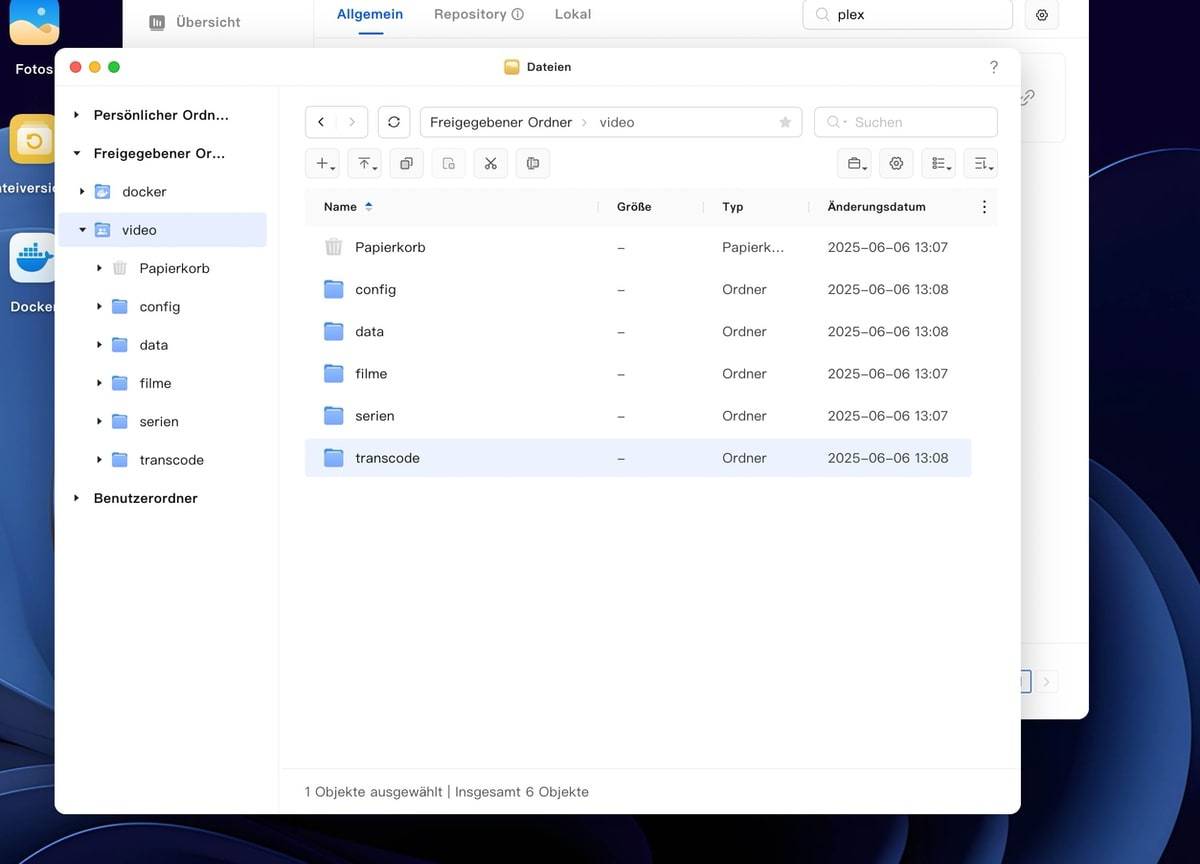Viewport: 1200px width, 864px height.
Task: Add the video folder to favorites (star)
Action: (785, 122)
